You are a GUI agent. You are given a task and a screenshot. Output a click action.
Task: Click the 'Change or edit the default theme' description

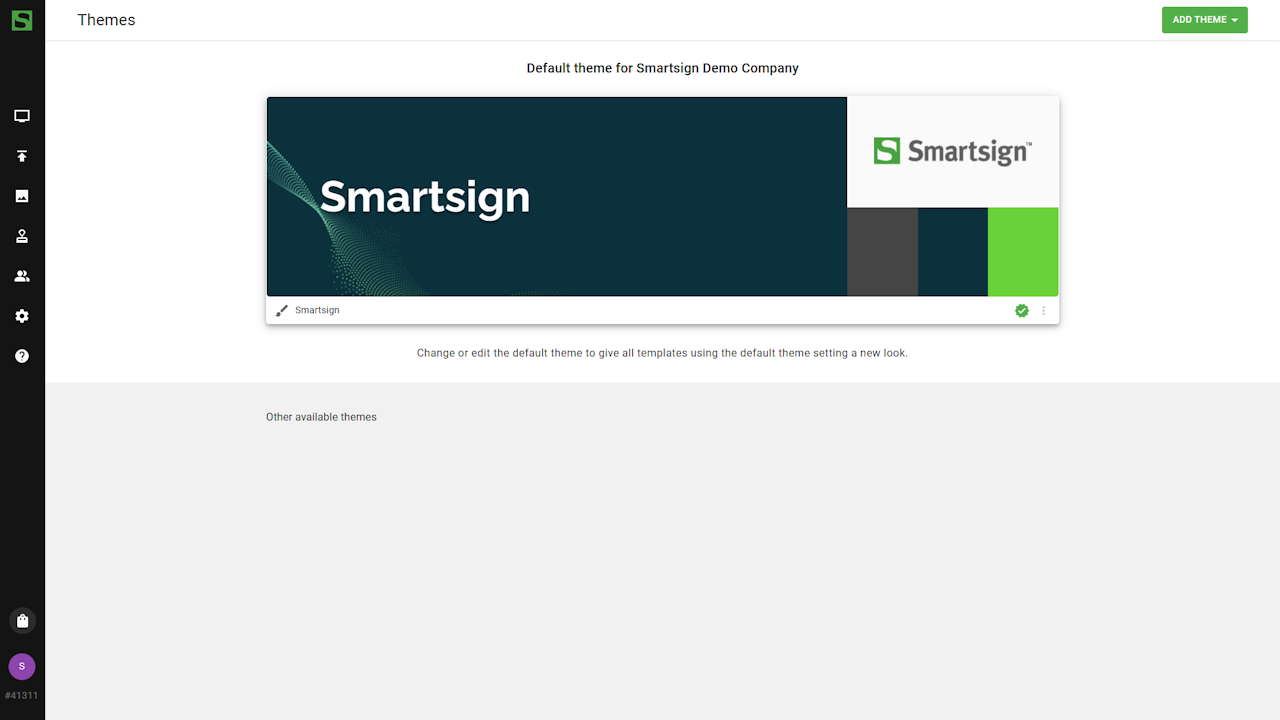(662, 353)
